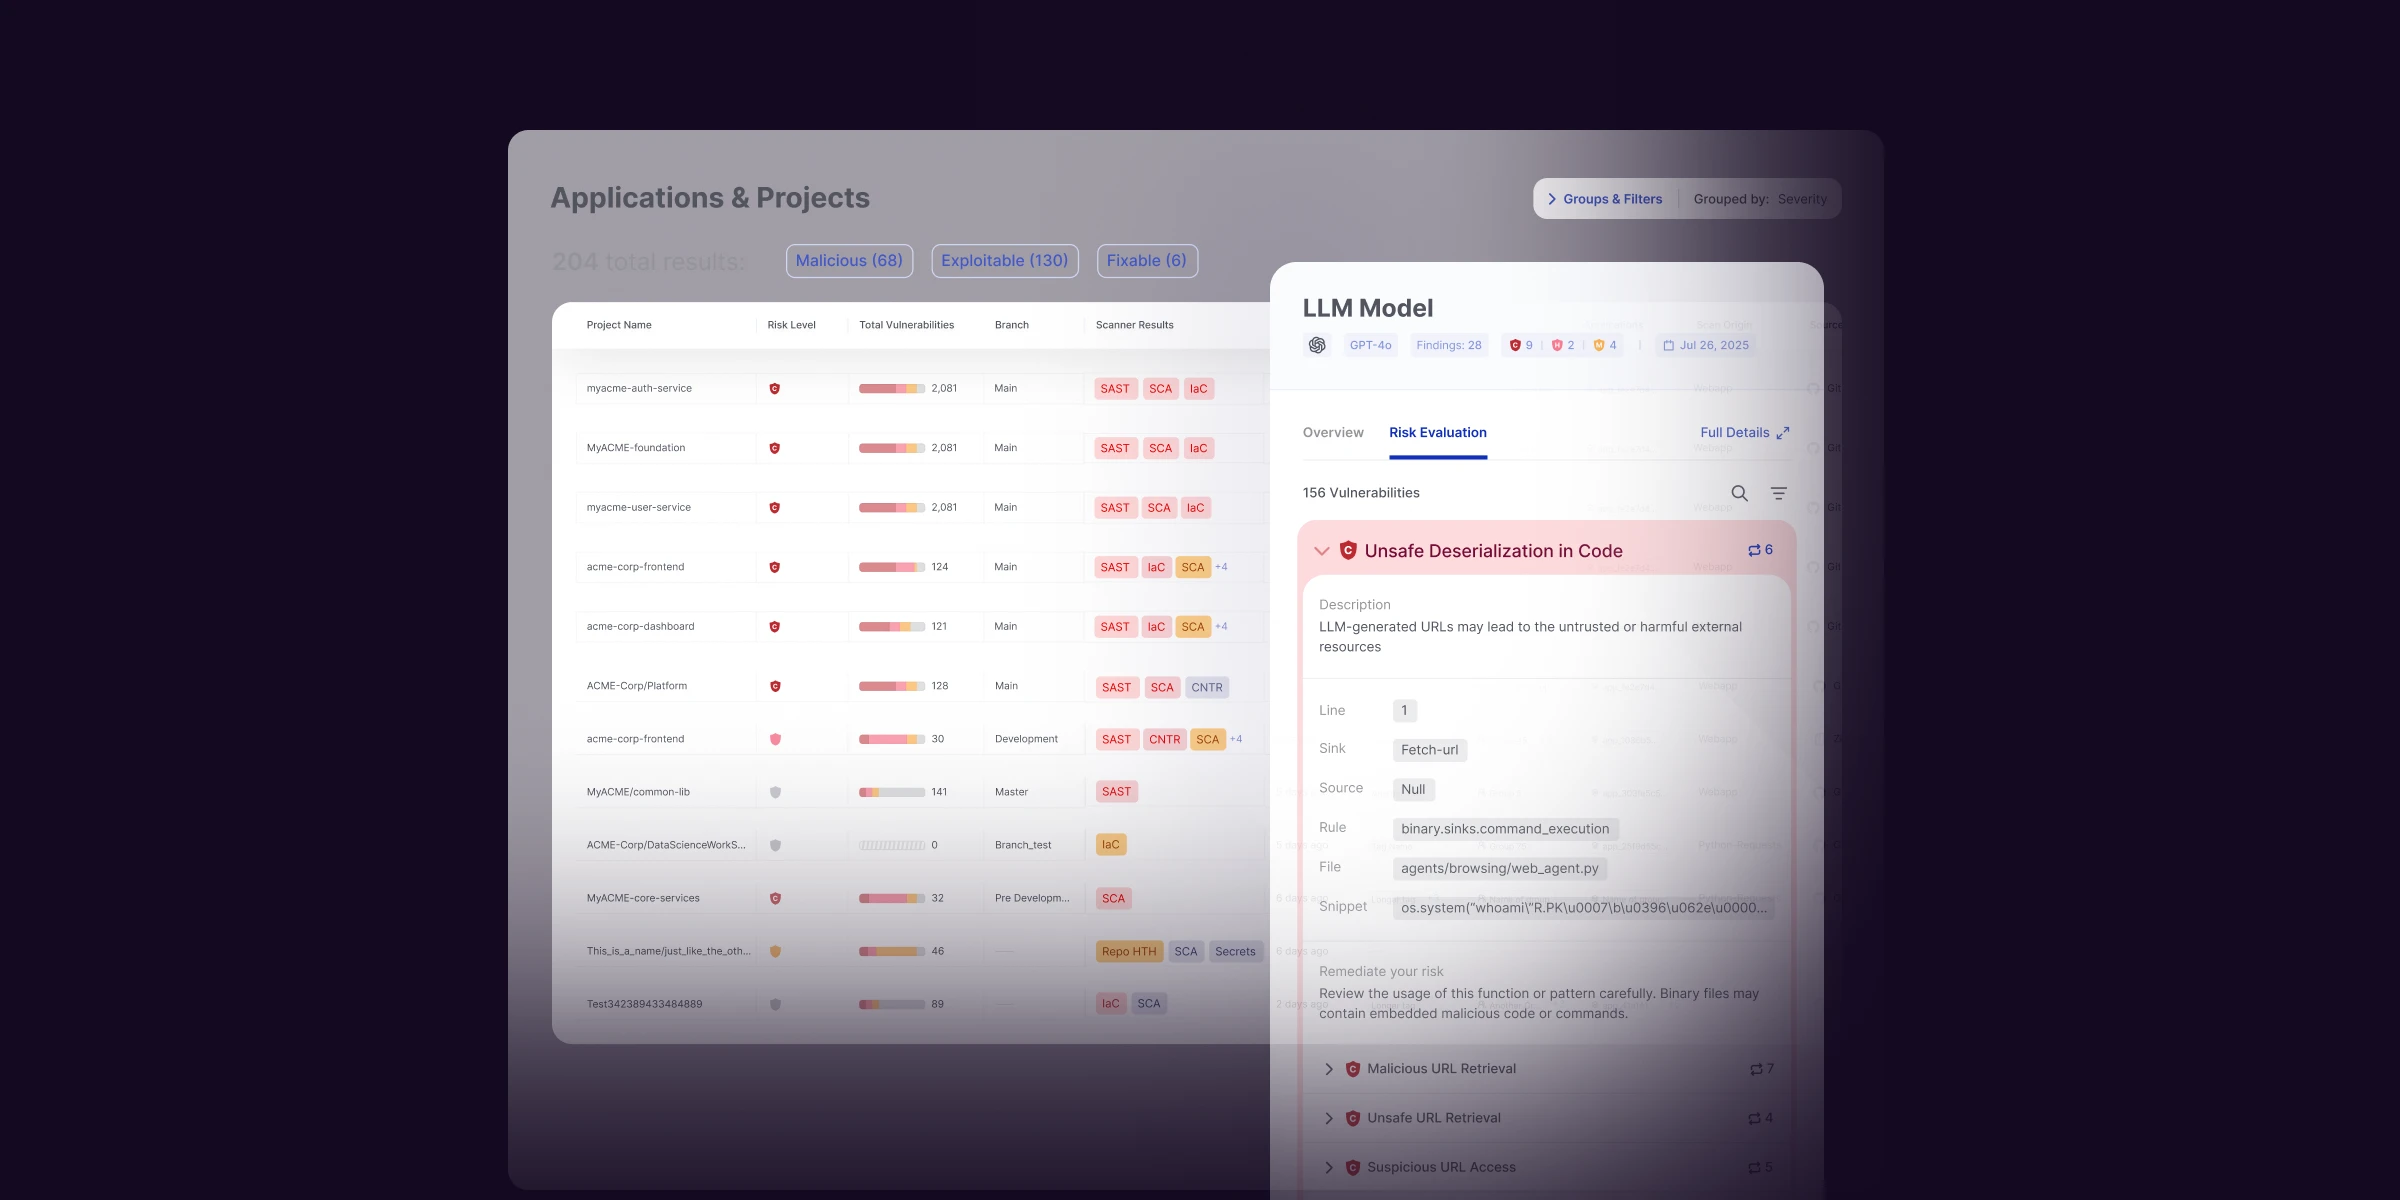Select the Risk Evaluation tab
Image resolution: width=2400 pixels, height=1200 pixels.
point(1438,433)
